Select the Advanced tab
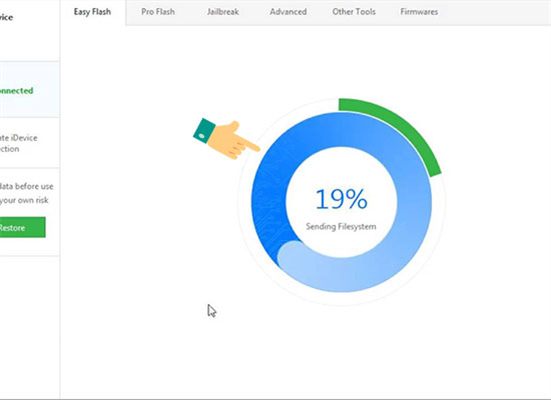551x400 pixels. (x=288, y=12)
